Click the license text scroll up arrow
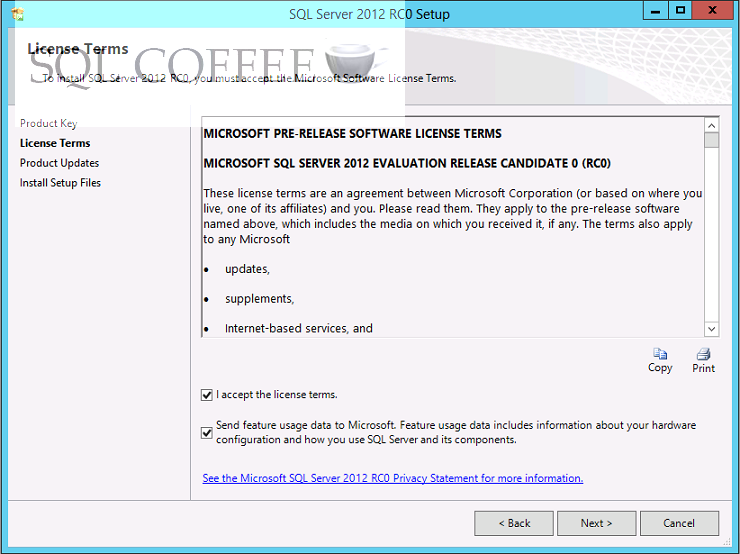 click(712, 126)
